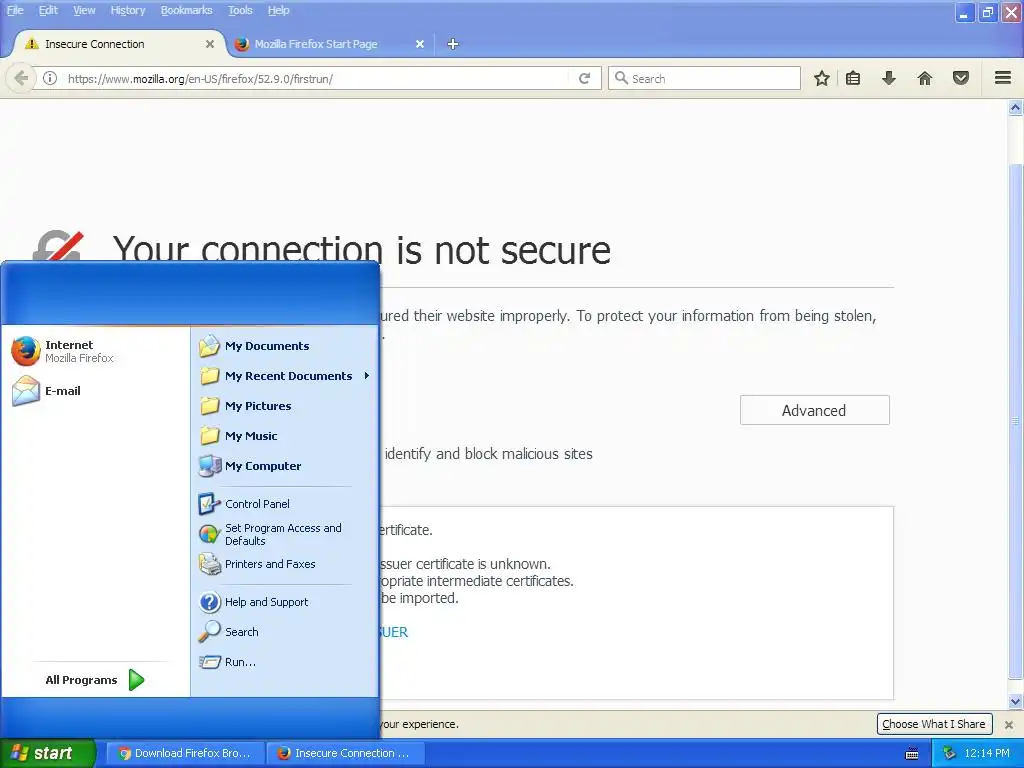Image resolution: width=1024 pixels, height=768 pixels.
Task: Click the Advanced button
Action: [x=814, y=410]
